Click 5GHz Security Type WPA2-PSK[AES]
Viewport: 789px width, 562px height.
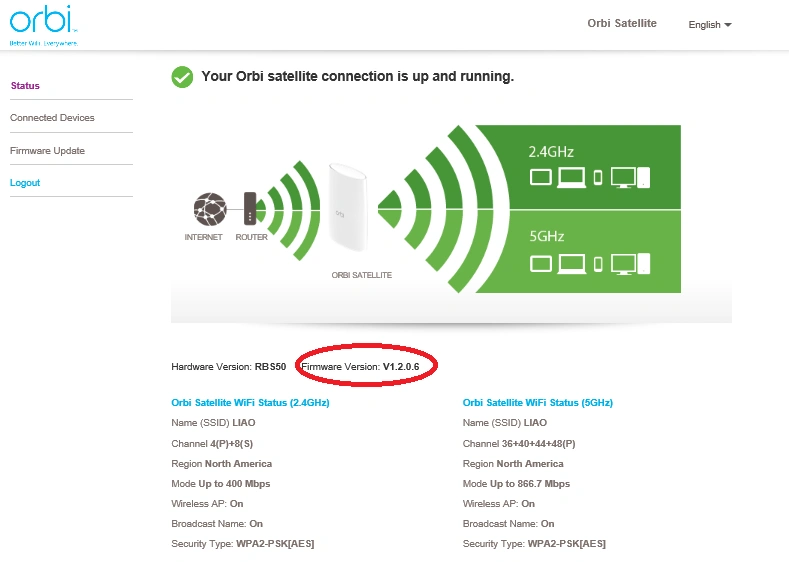tap(534, 544)
